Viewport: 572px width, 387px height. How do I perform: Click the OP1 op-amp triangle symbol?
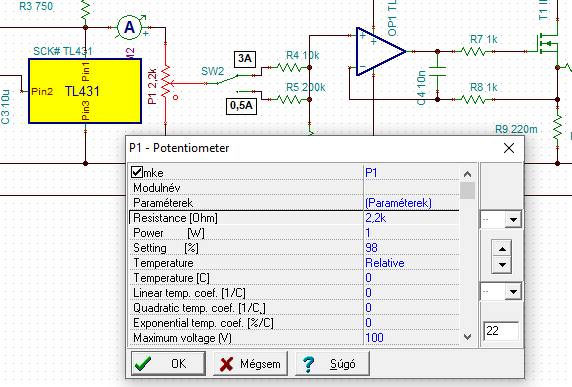click(380, 51)
